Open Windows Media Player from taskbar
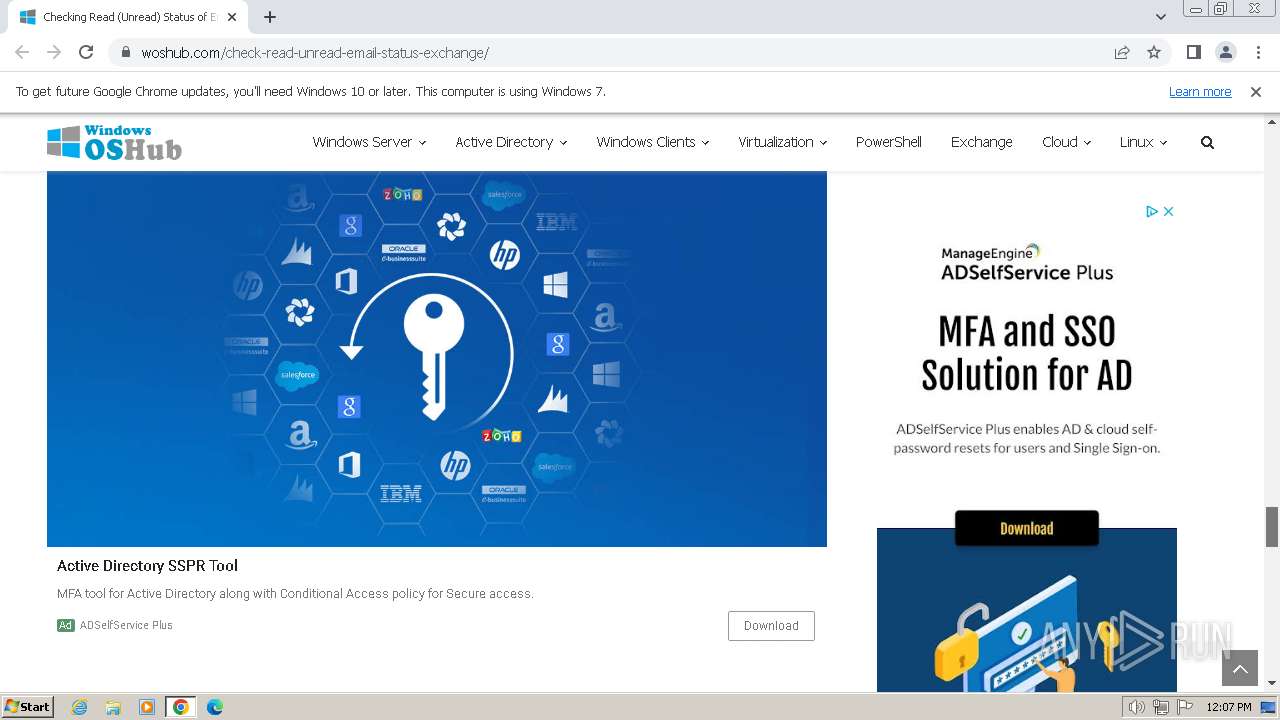 [x=147, y=707]
